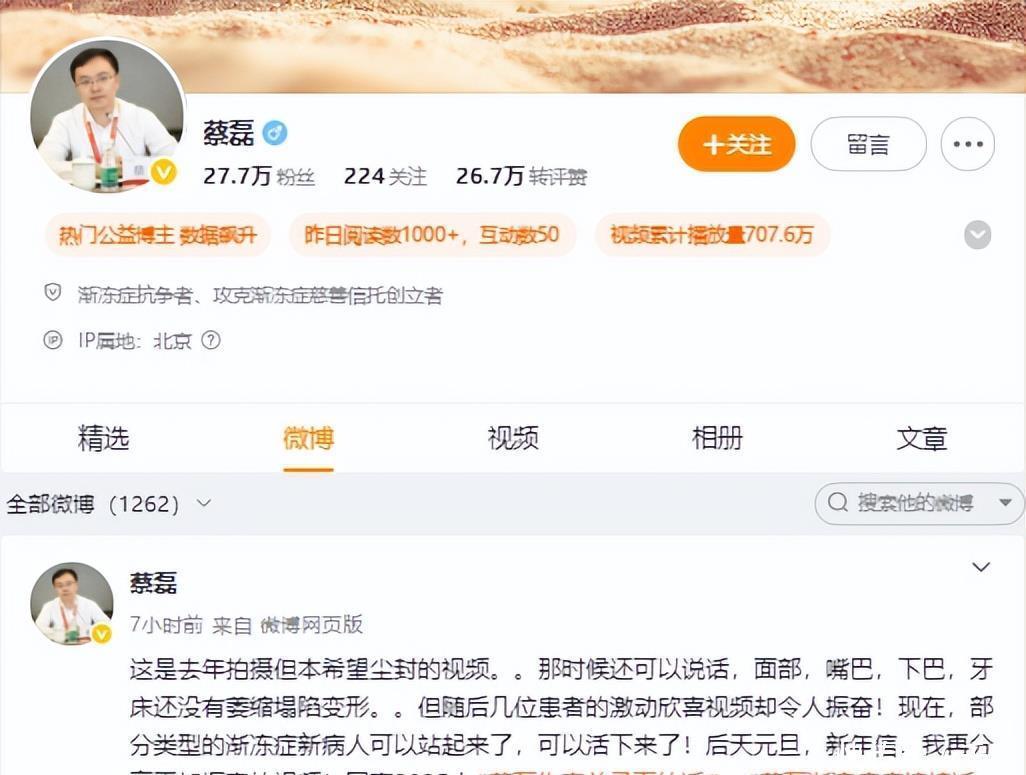
Task: Click the 27.7万 粉丝 followers count
Action: pyautogui.click(x=259, y=176)
